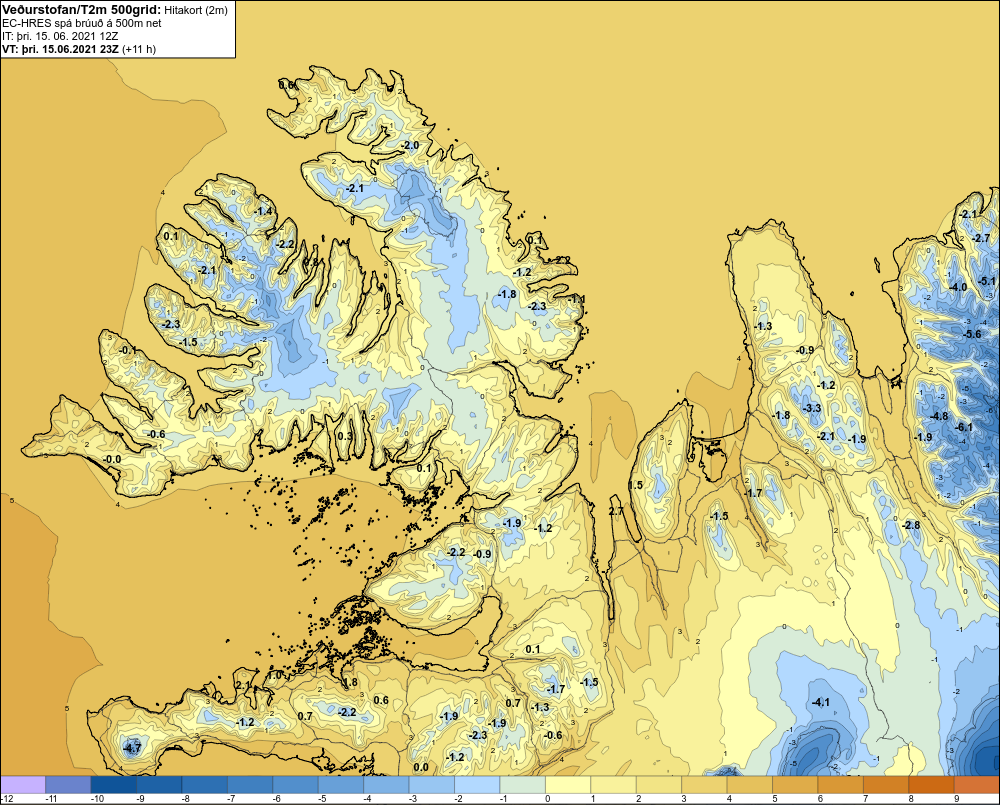Pick the legend swatch between 6 and 7
1000x805 pixels.
pyautogui.click(x=841, y=784)
